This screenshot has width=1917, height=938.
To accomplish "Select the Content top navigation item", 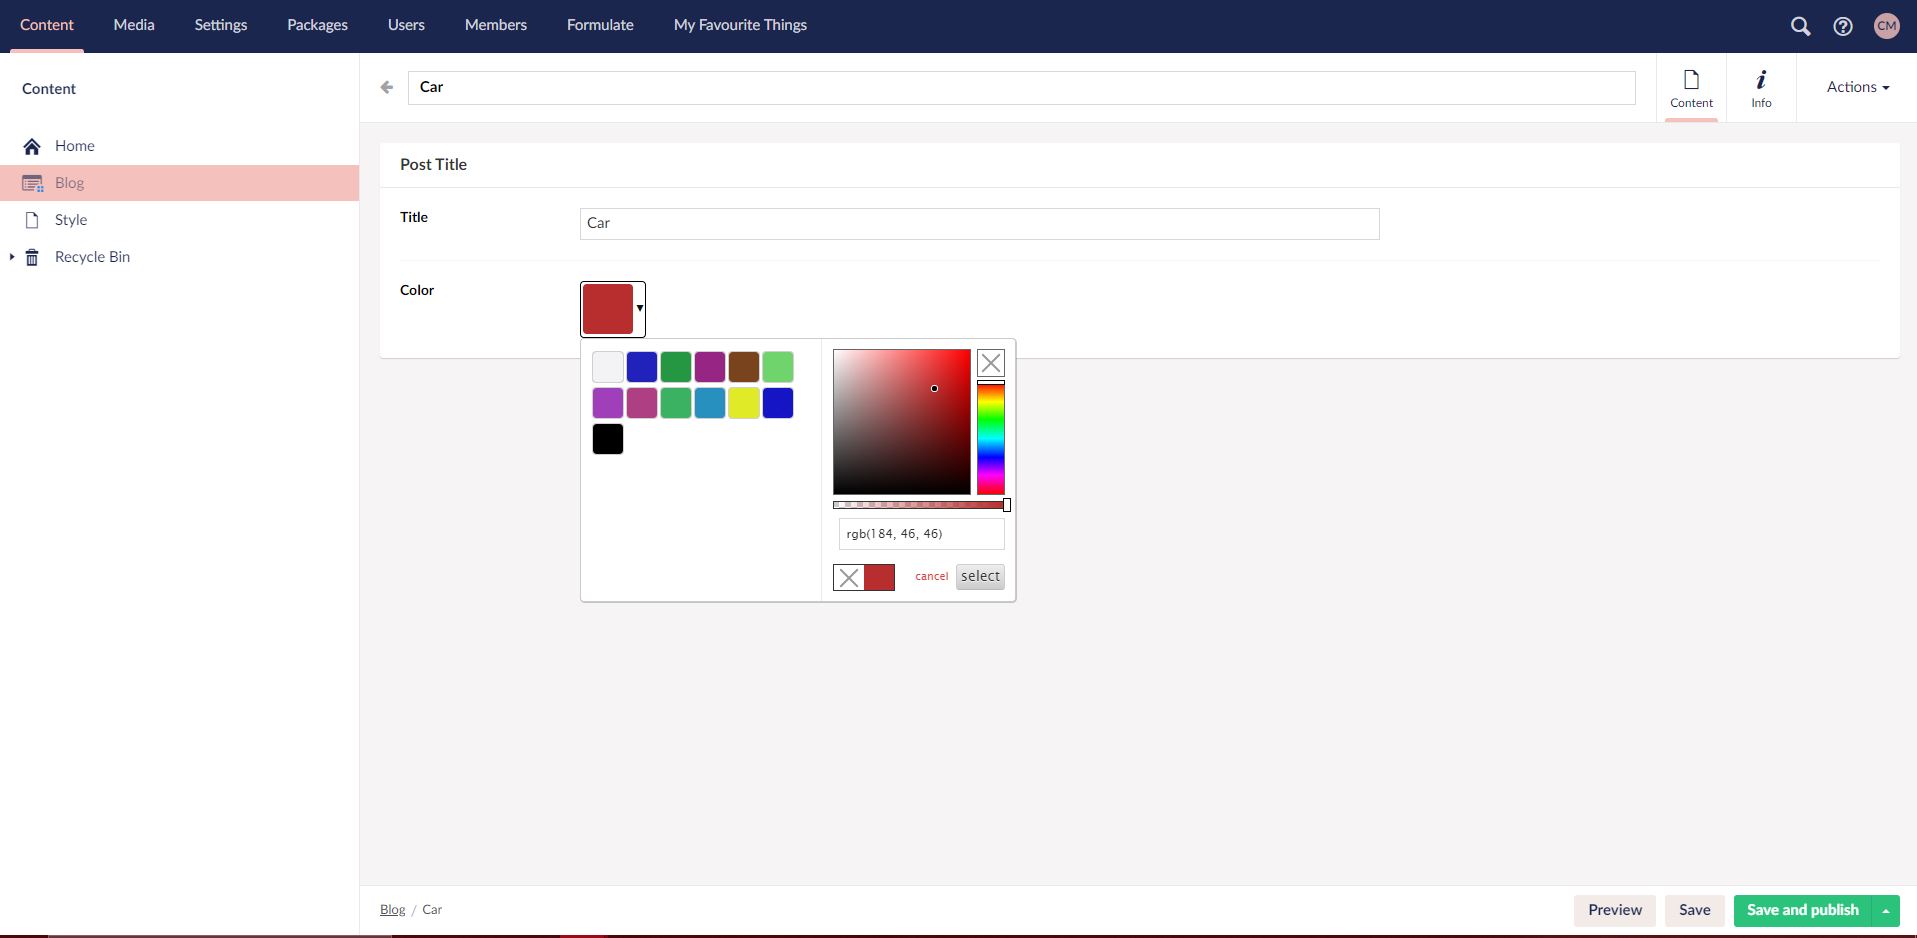I will point(47,25).
